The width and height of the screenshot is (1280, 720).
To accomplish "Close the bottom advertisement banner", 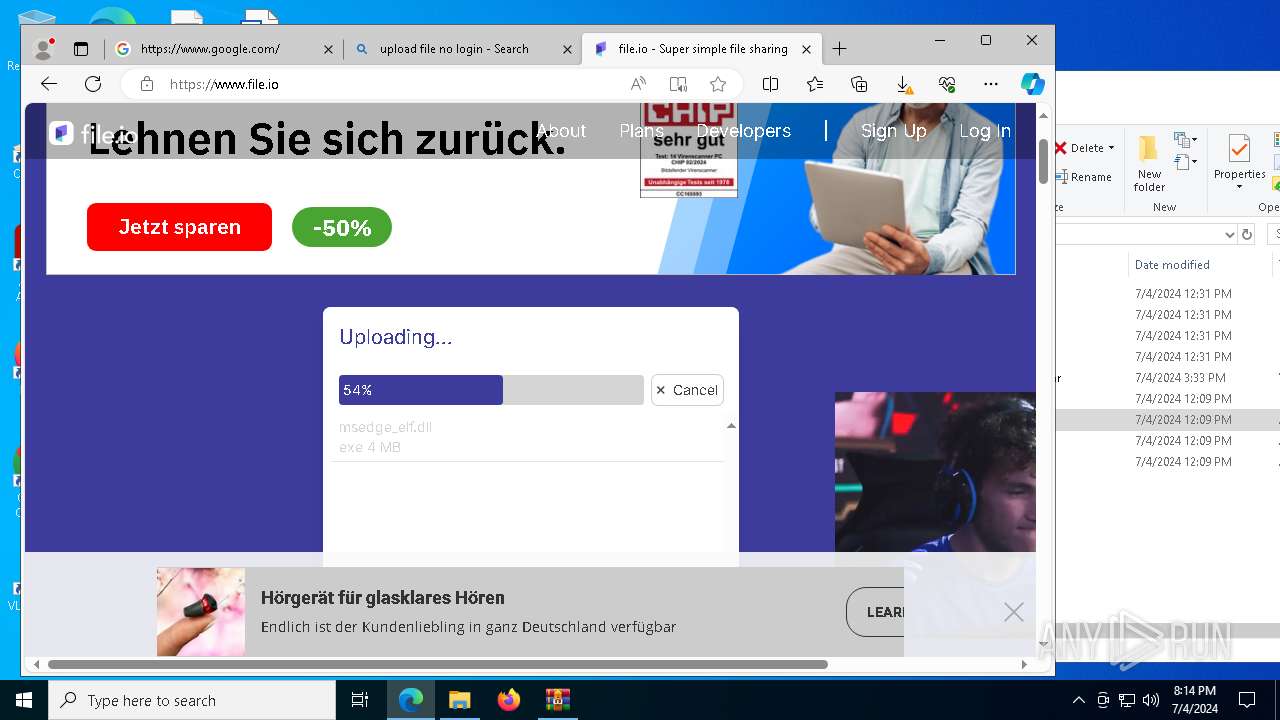I will coord(1013,612).
